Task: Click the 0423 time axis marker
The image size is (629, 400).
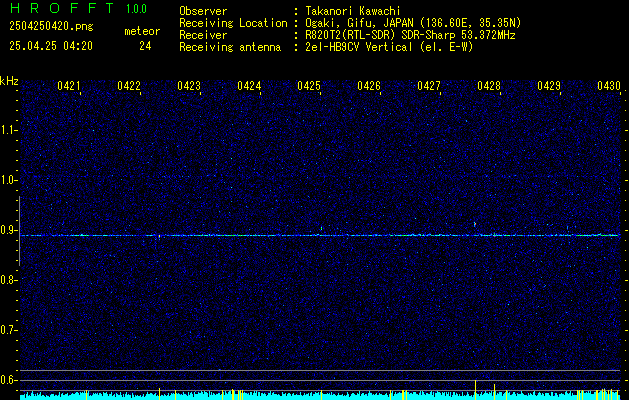Action: (x=189, y=86)
